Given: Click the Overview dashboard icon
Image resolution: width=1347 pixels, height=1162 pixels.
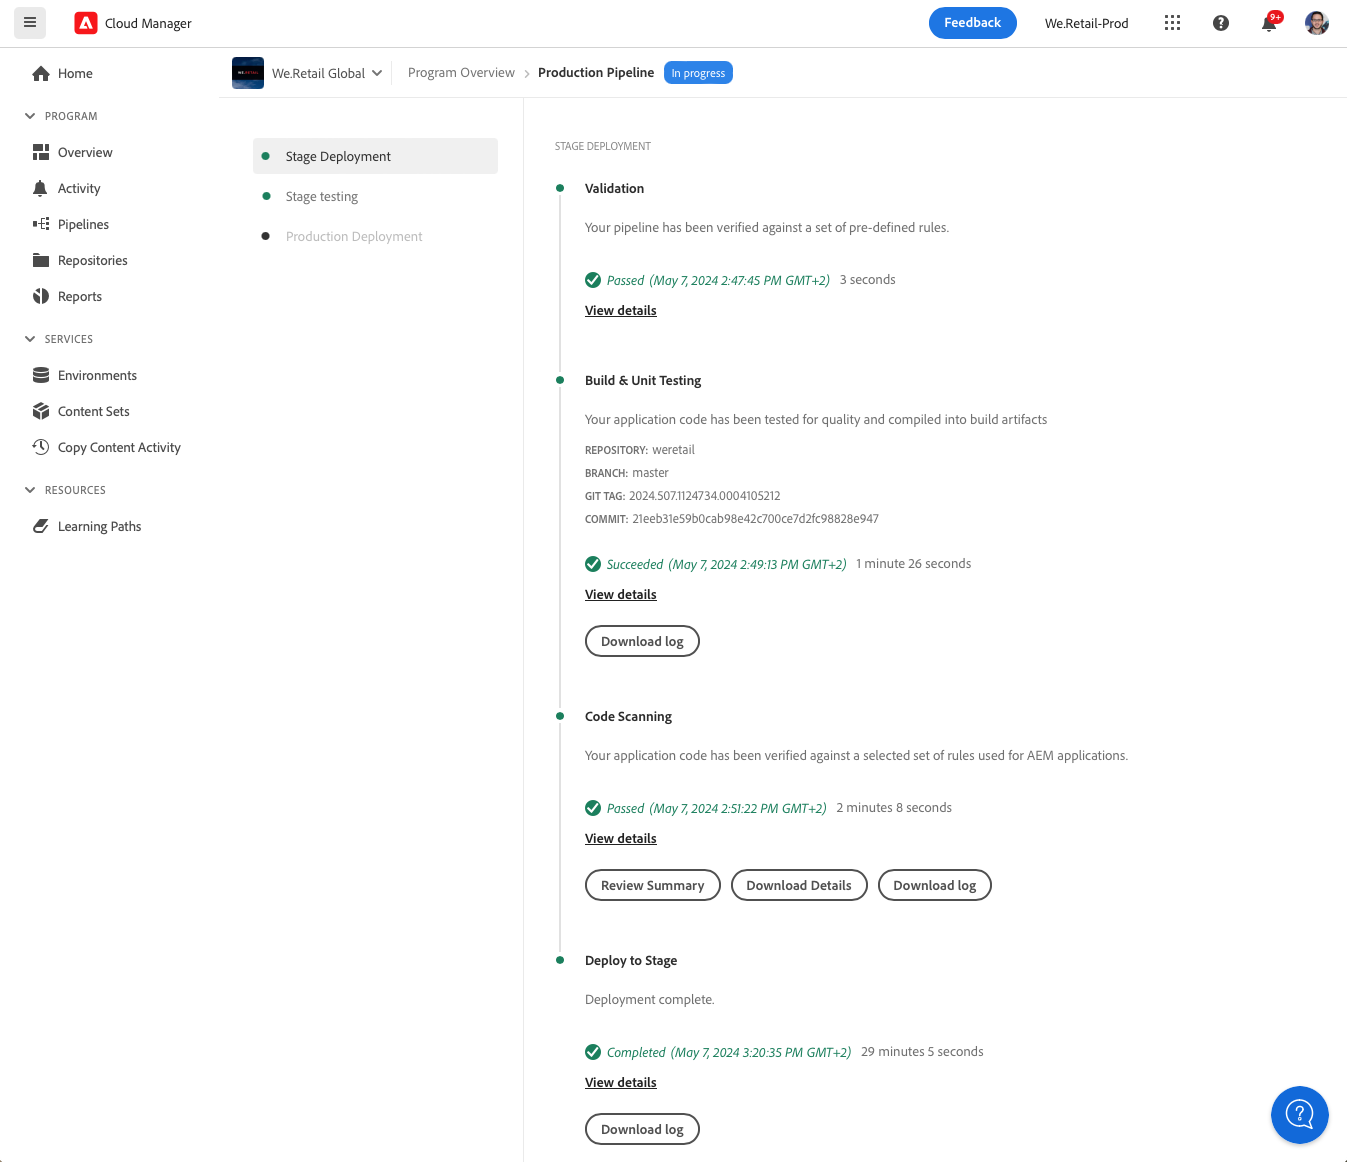Looking at the screenshot, I should 41,152.
